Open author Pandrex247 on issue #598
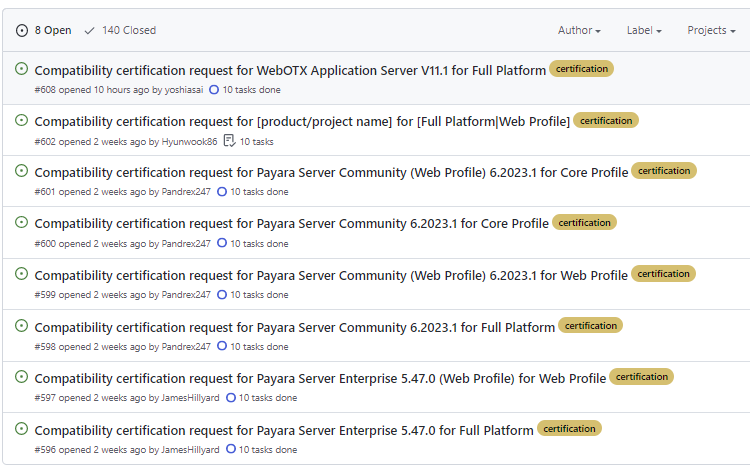 pyautogui.click(x=186, y=347)
